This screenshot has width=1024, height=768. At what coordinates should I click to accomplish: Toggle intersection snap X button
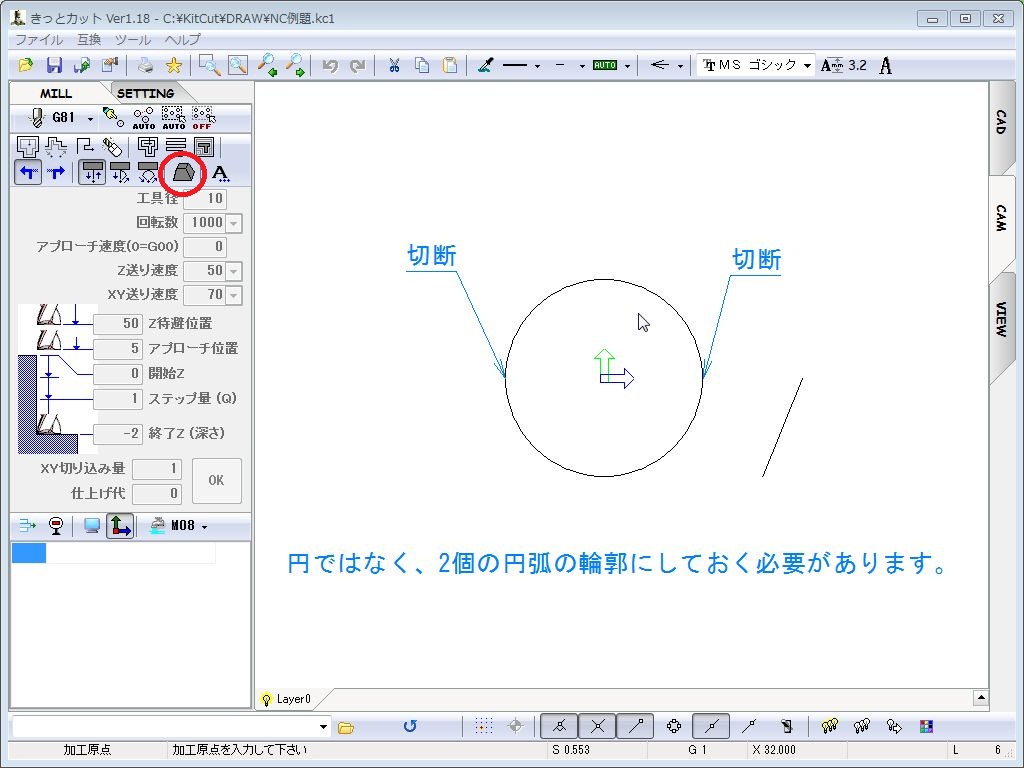[598, 726]
